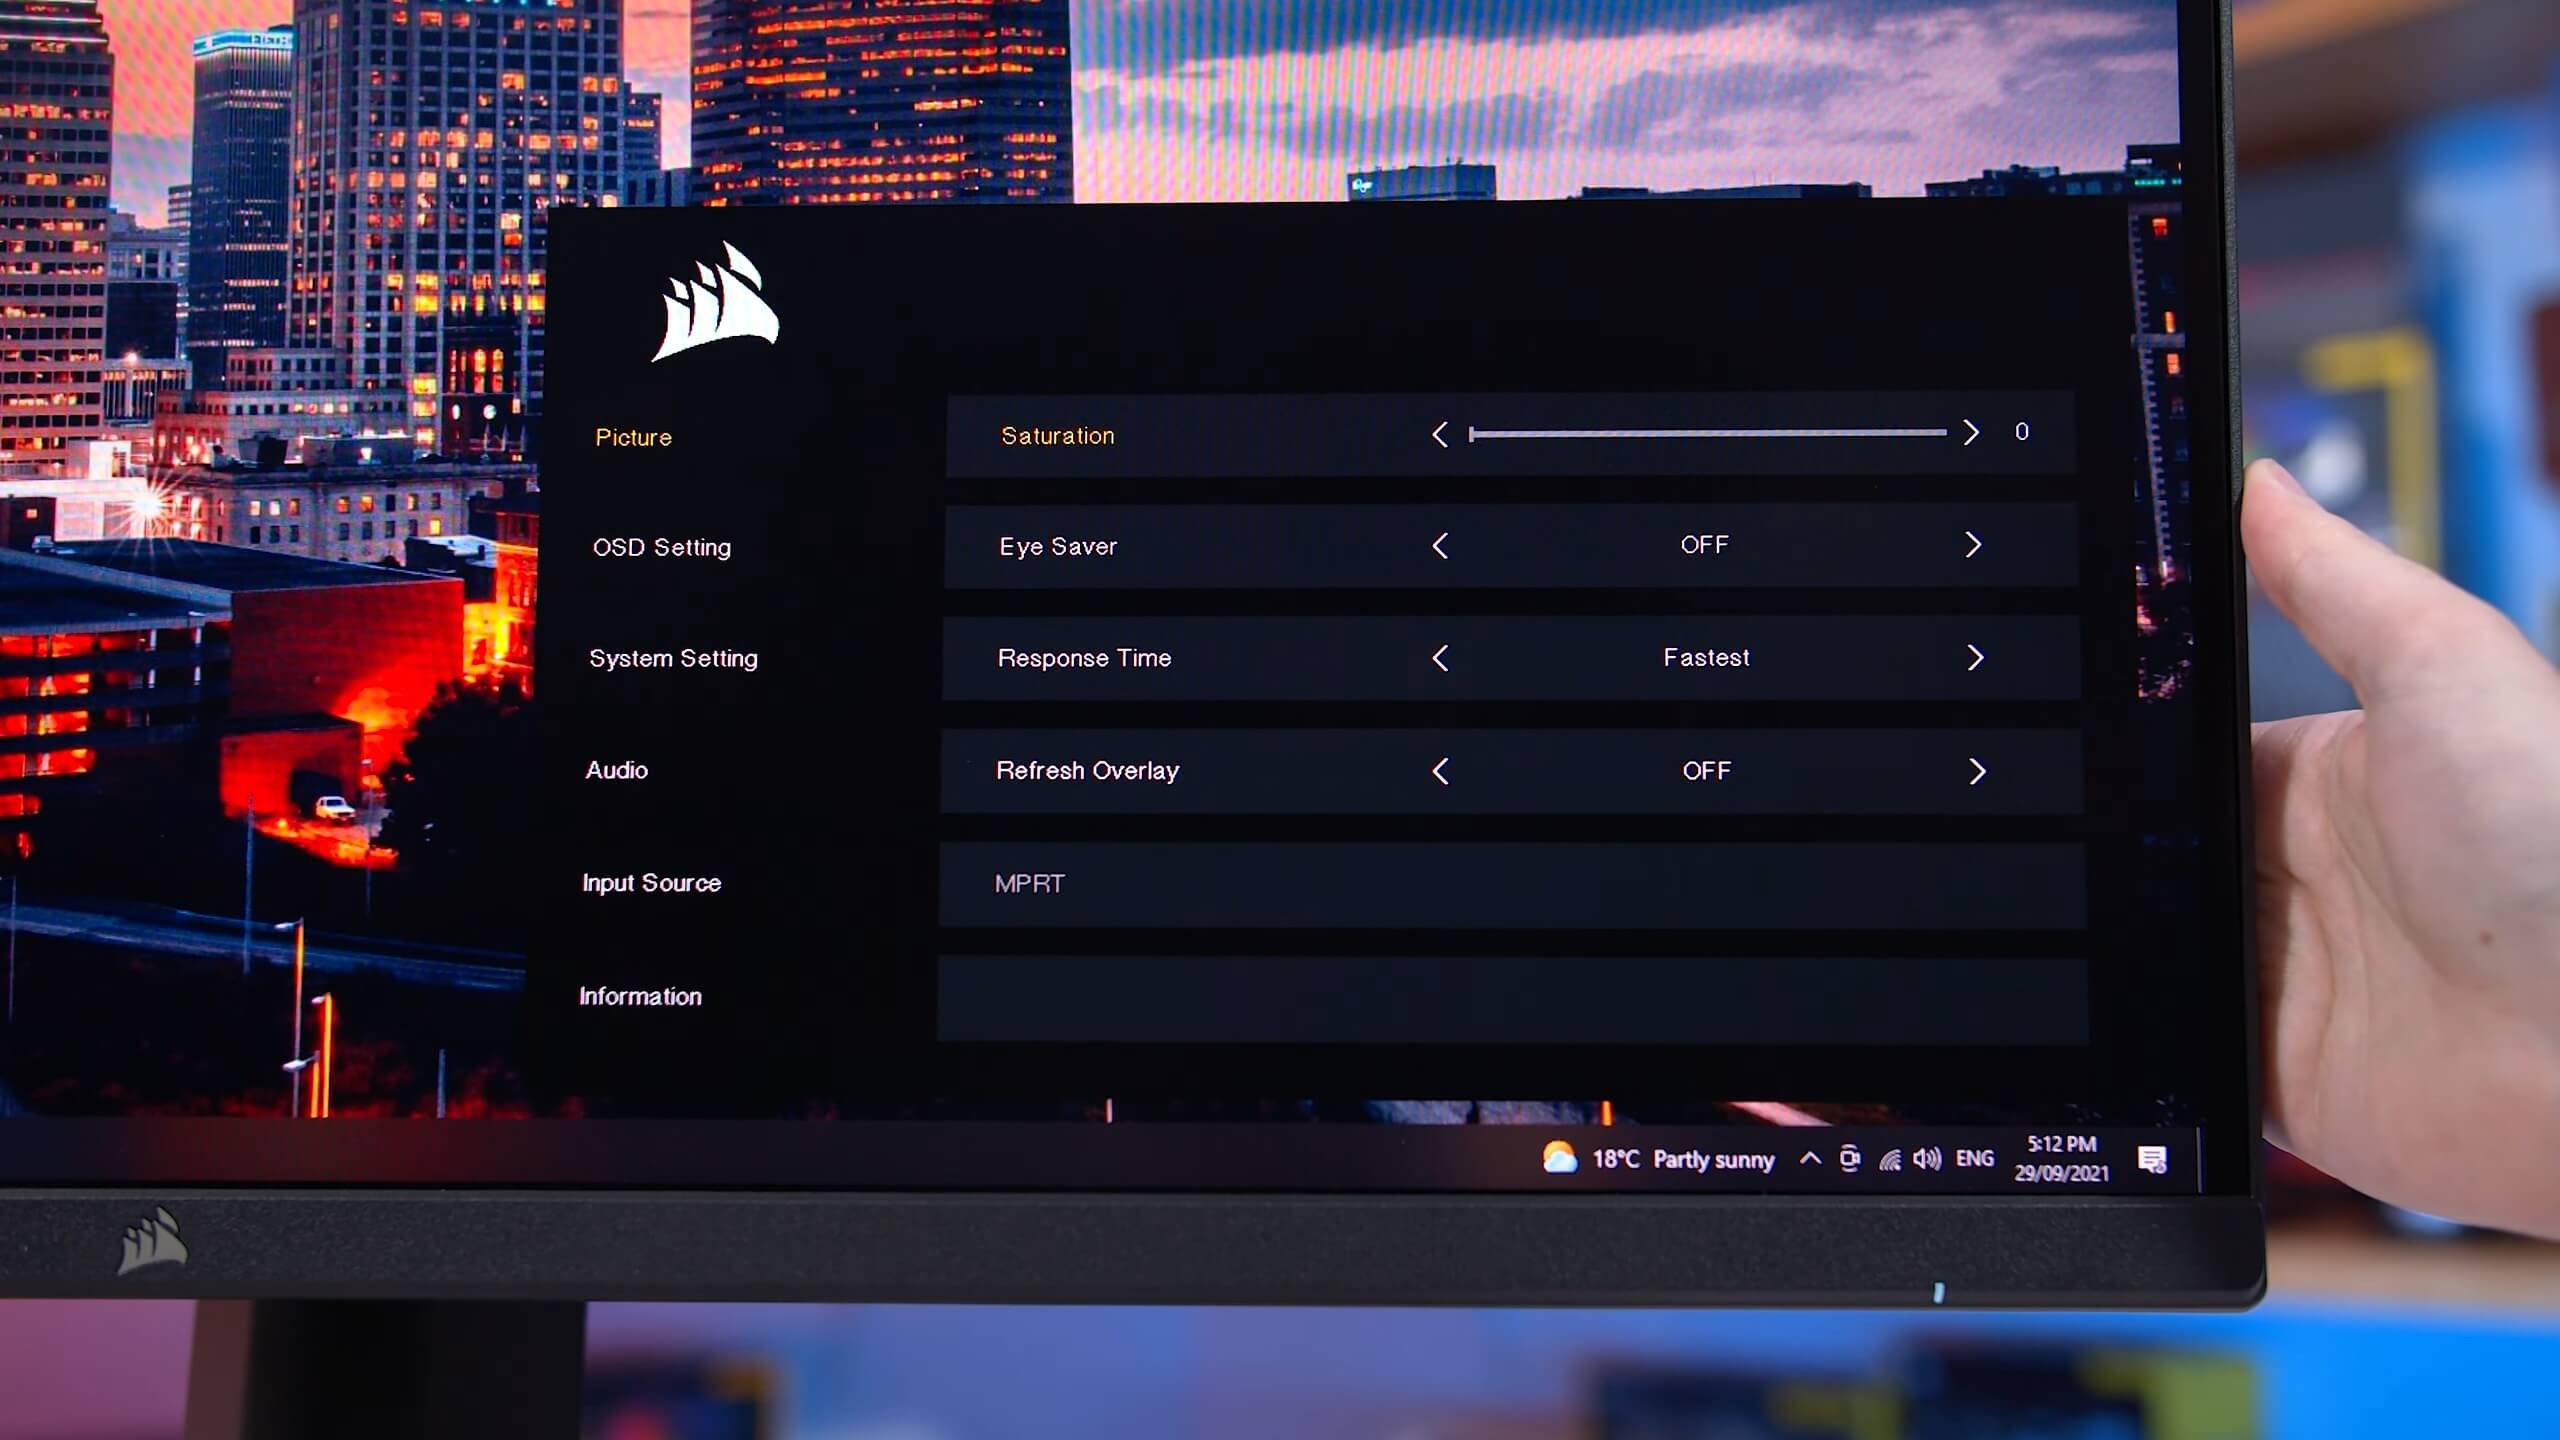The image size is (2560, 1440).
Task: Select the greyed-out MPRT row
Action: coord(1512,884)
